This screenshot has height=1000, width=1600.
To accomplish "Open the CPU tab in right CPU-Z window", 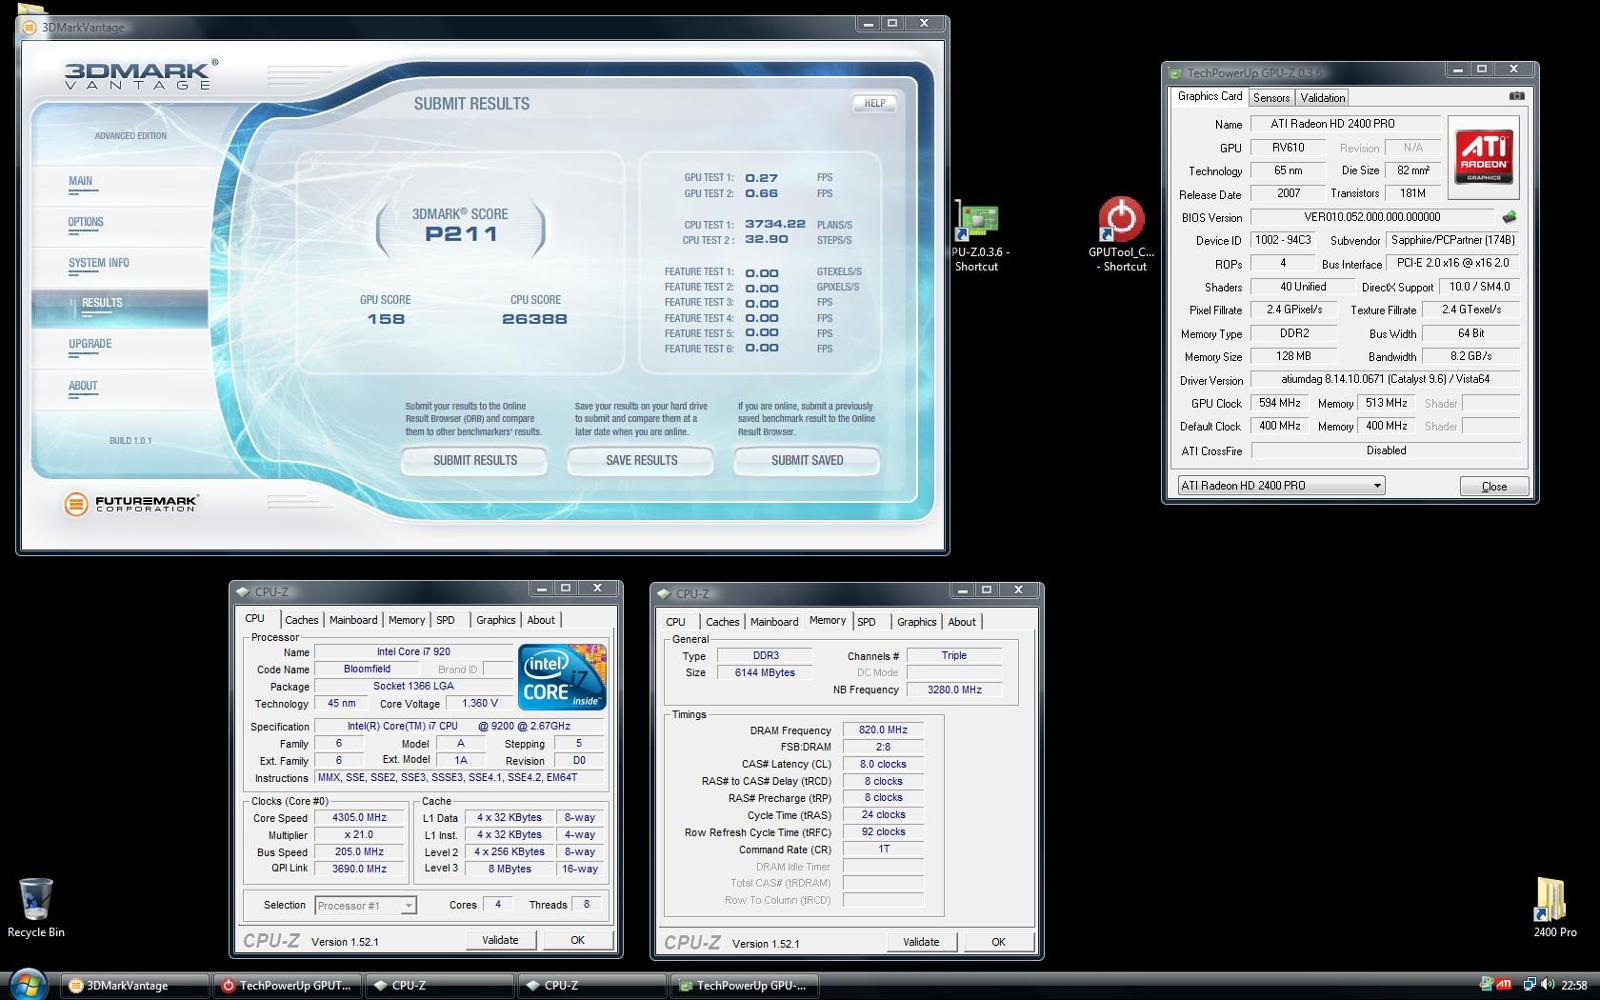I will click(676, 622).
